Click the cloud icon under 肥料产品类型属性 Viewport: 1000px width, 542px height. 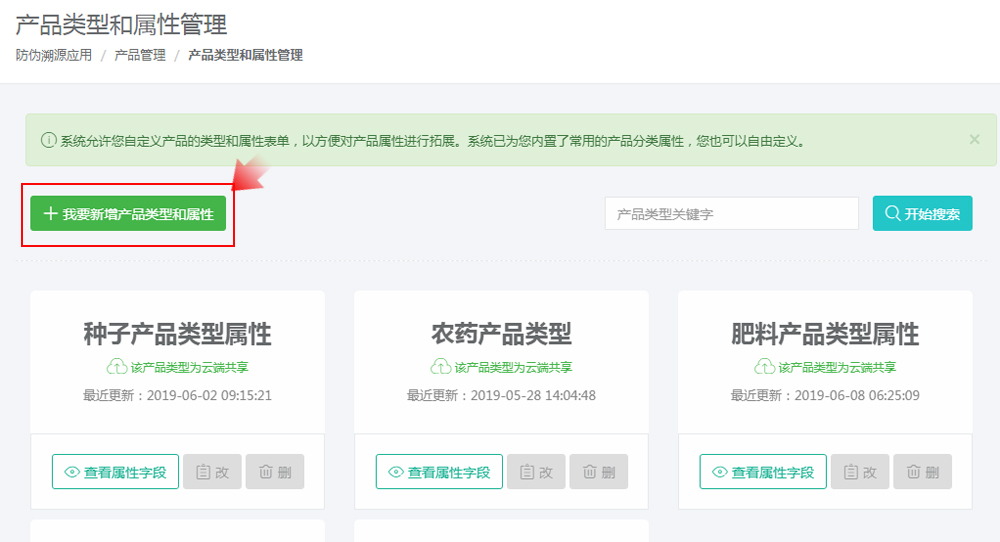765,367
